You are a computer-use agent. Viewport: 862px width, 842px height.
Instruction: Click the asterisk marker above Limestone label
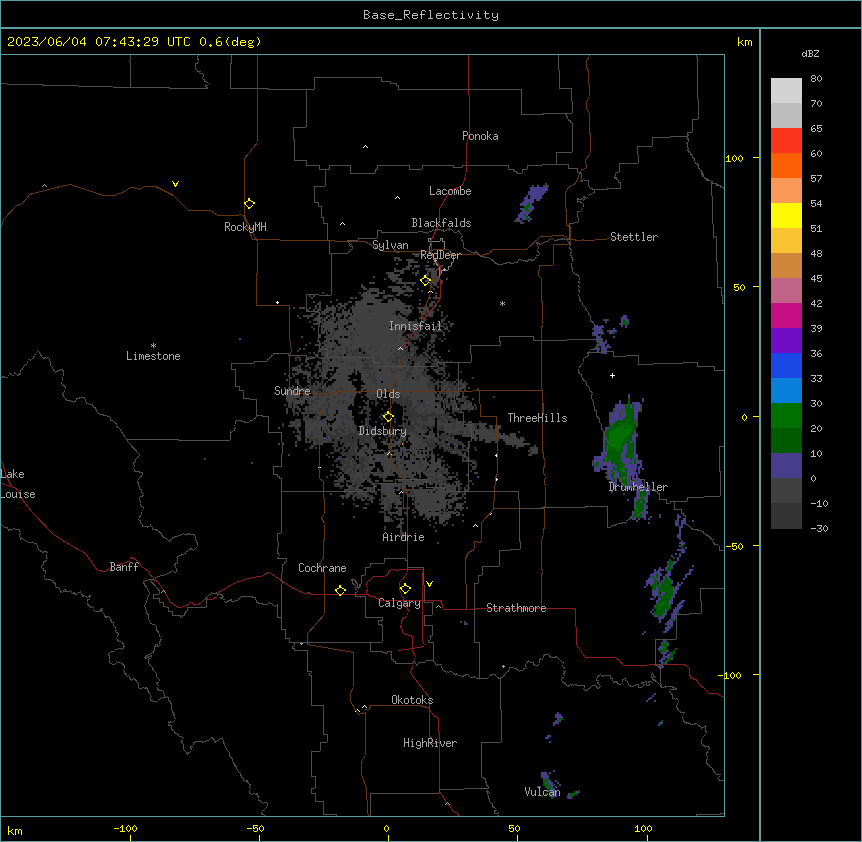[x=153, y=346]
